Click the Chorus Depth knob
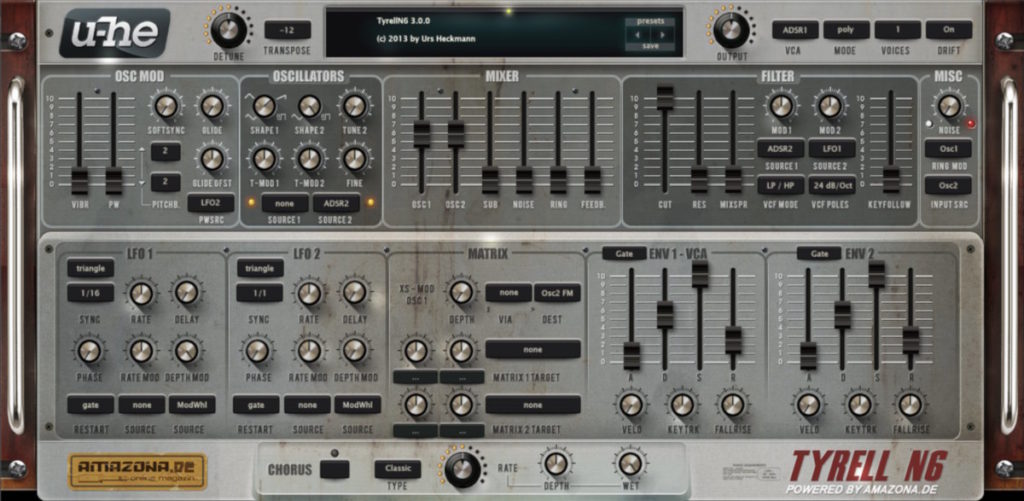Viewport: 1024px width, 501px height. [x=556, y=464]
